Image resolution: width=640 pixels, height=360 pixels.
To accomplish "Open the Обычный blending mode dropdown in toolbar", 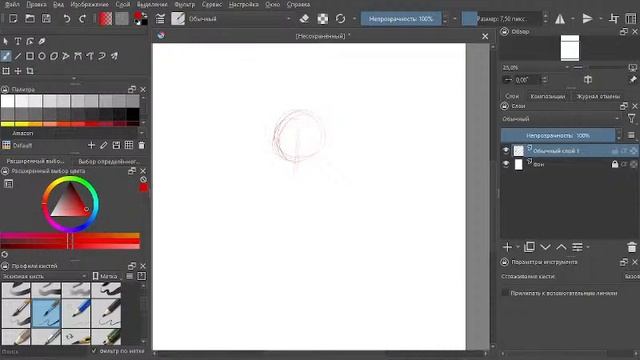I will 240,19.
